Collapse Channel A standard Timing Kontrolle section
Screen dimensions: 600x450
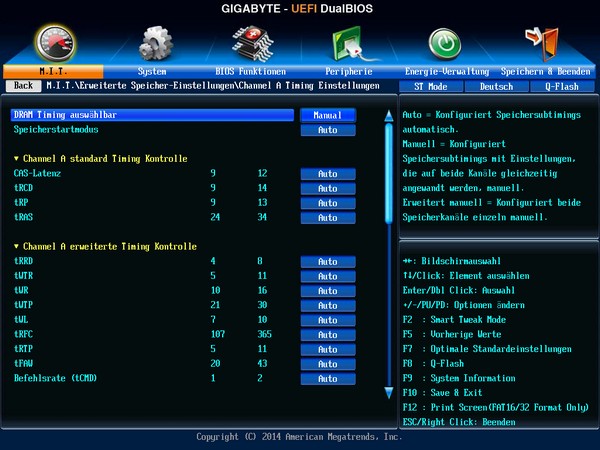click(x=101, y=158)
